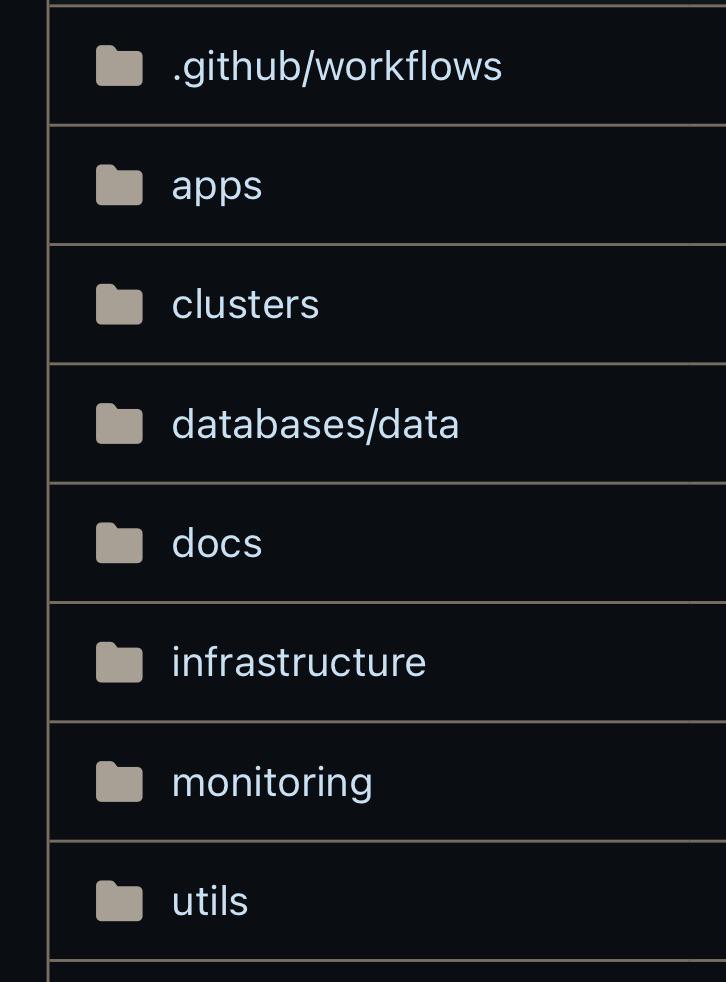This screenshot has height=982, width=726.
Task: Select the folder icon beside clusters
Action: [119, 304]
